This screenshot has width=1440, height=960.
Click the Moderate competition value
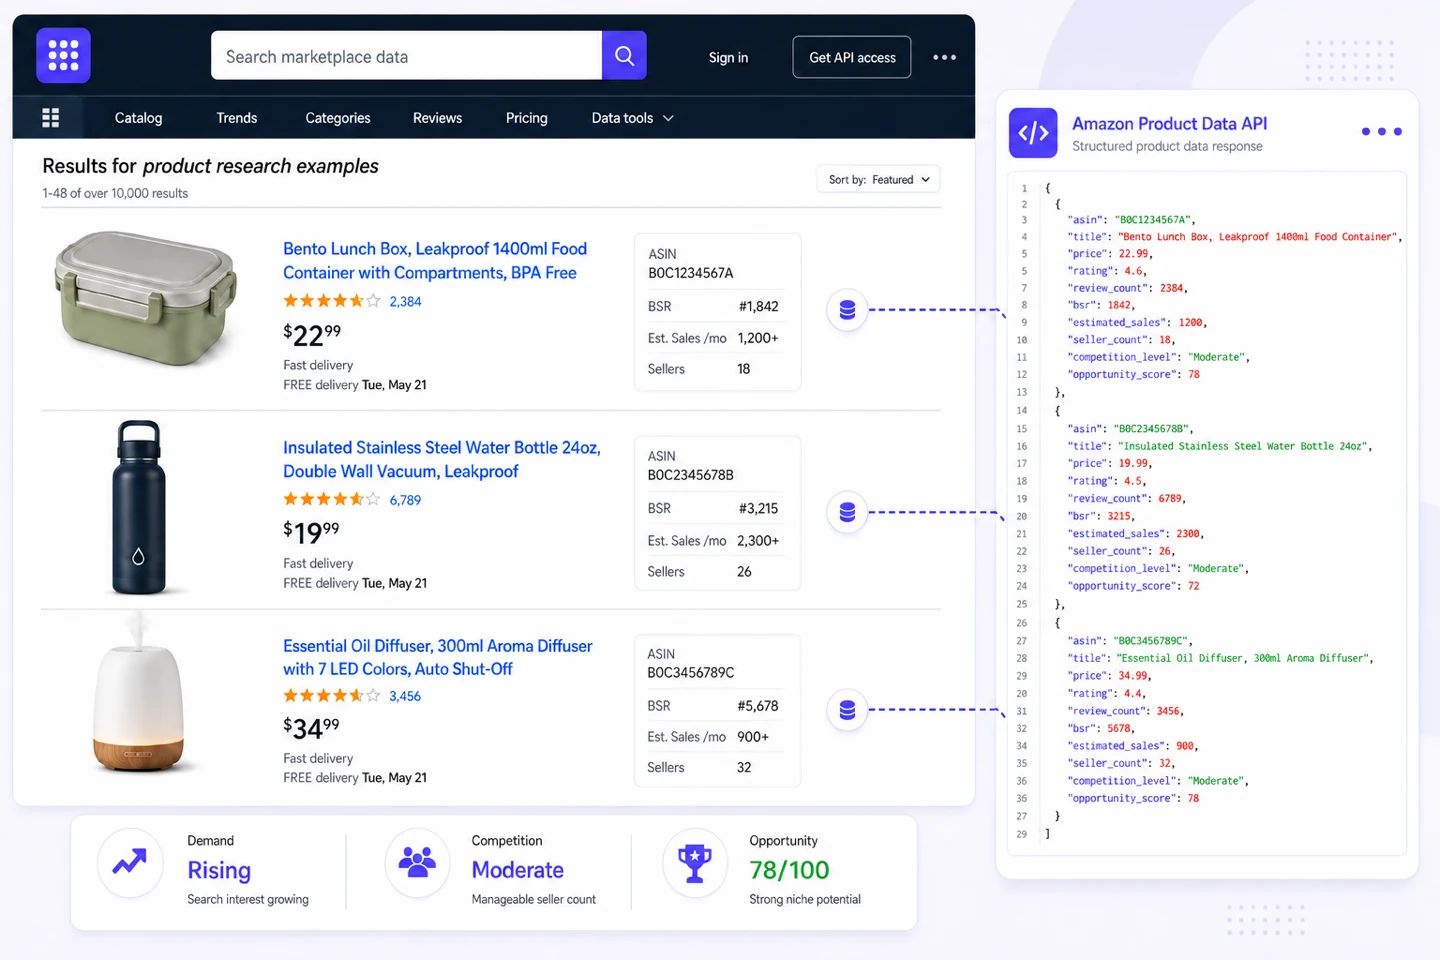(x=518, y=870)
